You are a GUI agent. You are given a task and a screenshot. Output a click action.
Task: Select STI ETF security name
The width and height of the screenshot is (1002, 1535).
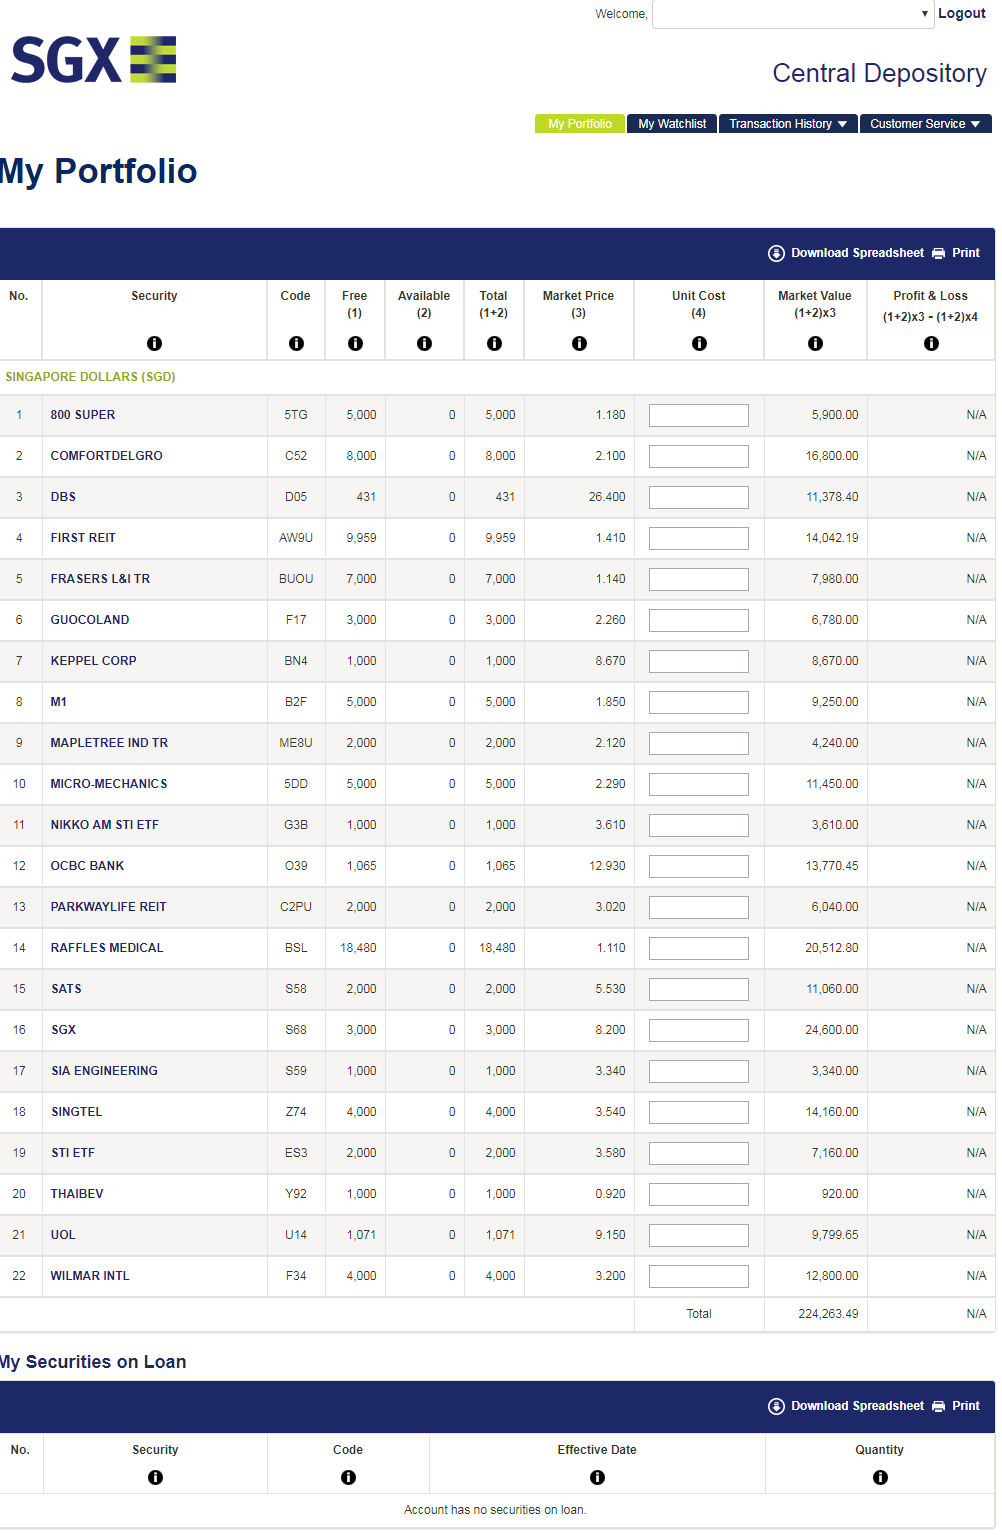(73, 1153)
